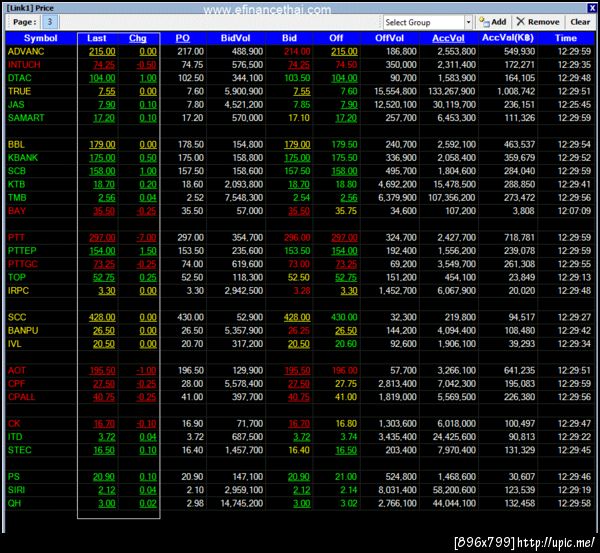Screen dimensions: 600x553
Task: Select the BANPU symbol
Action: point(23,331)
